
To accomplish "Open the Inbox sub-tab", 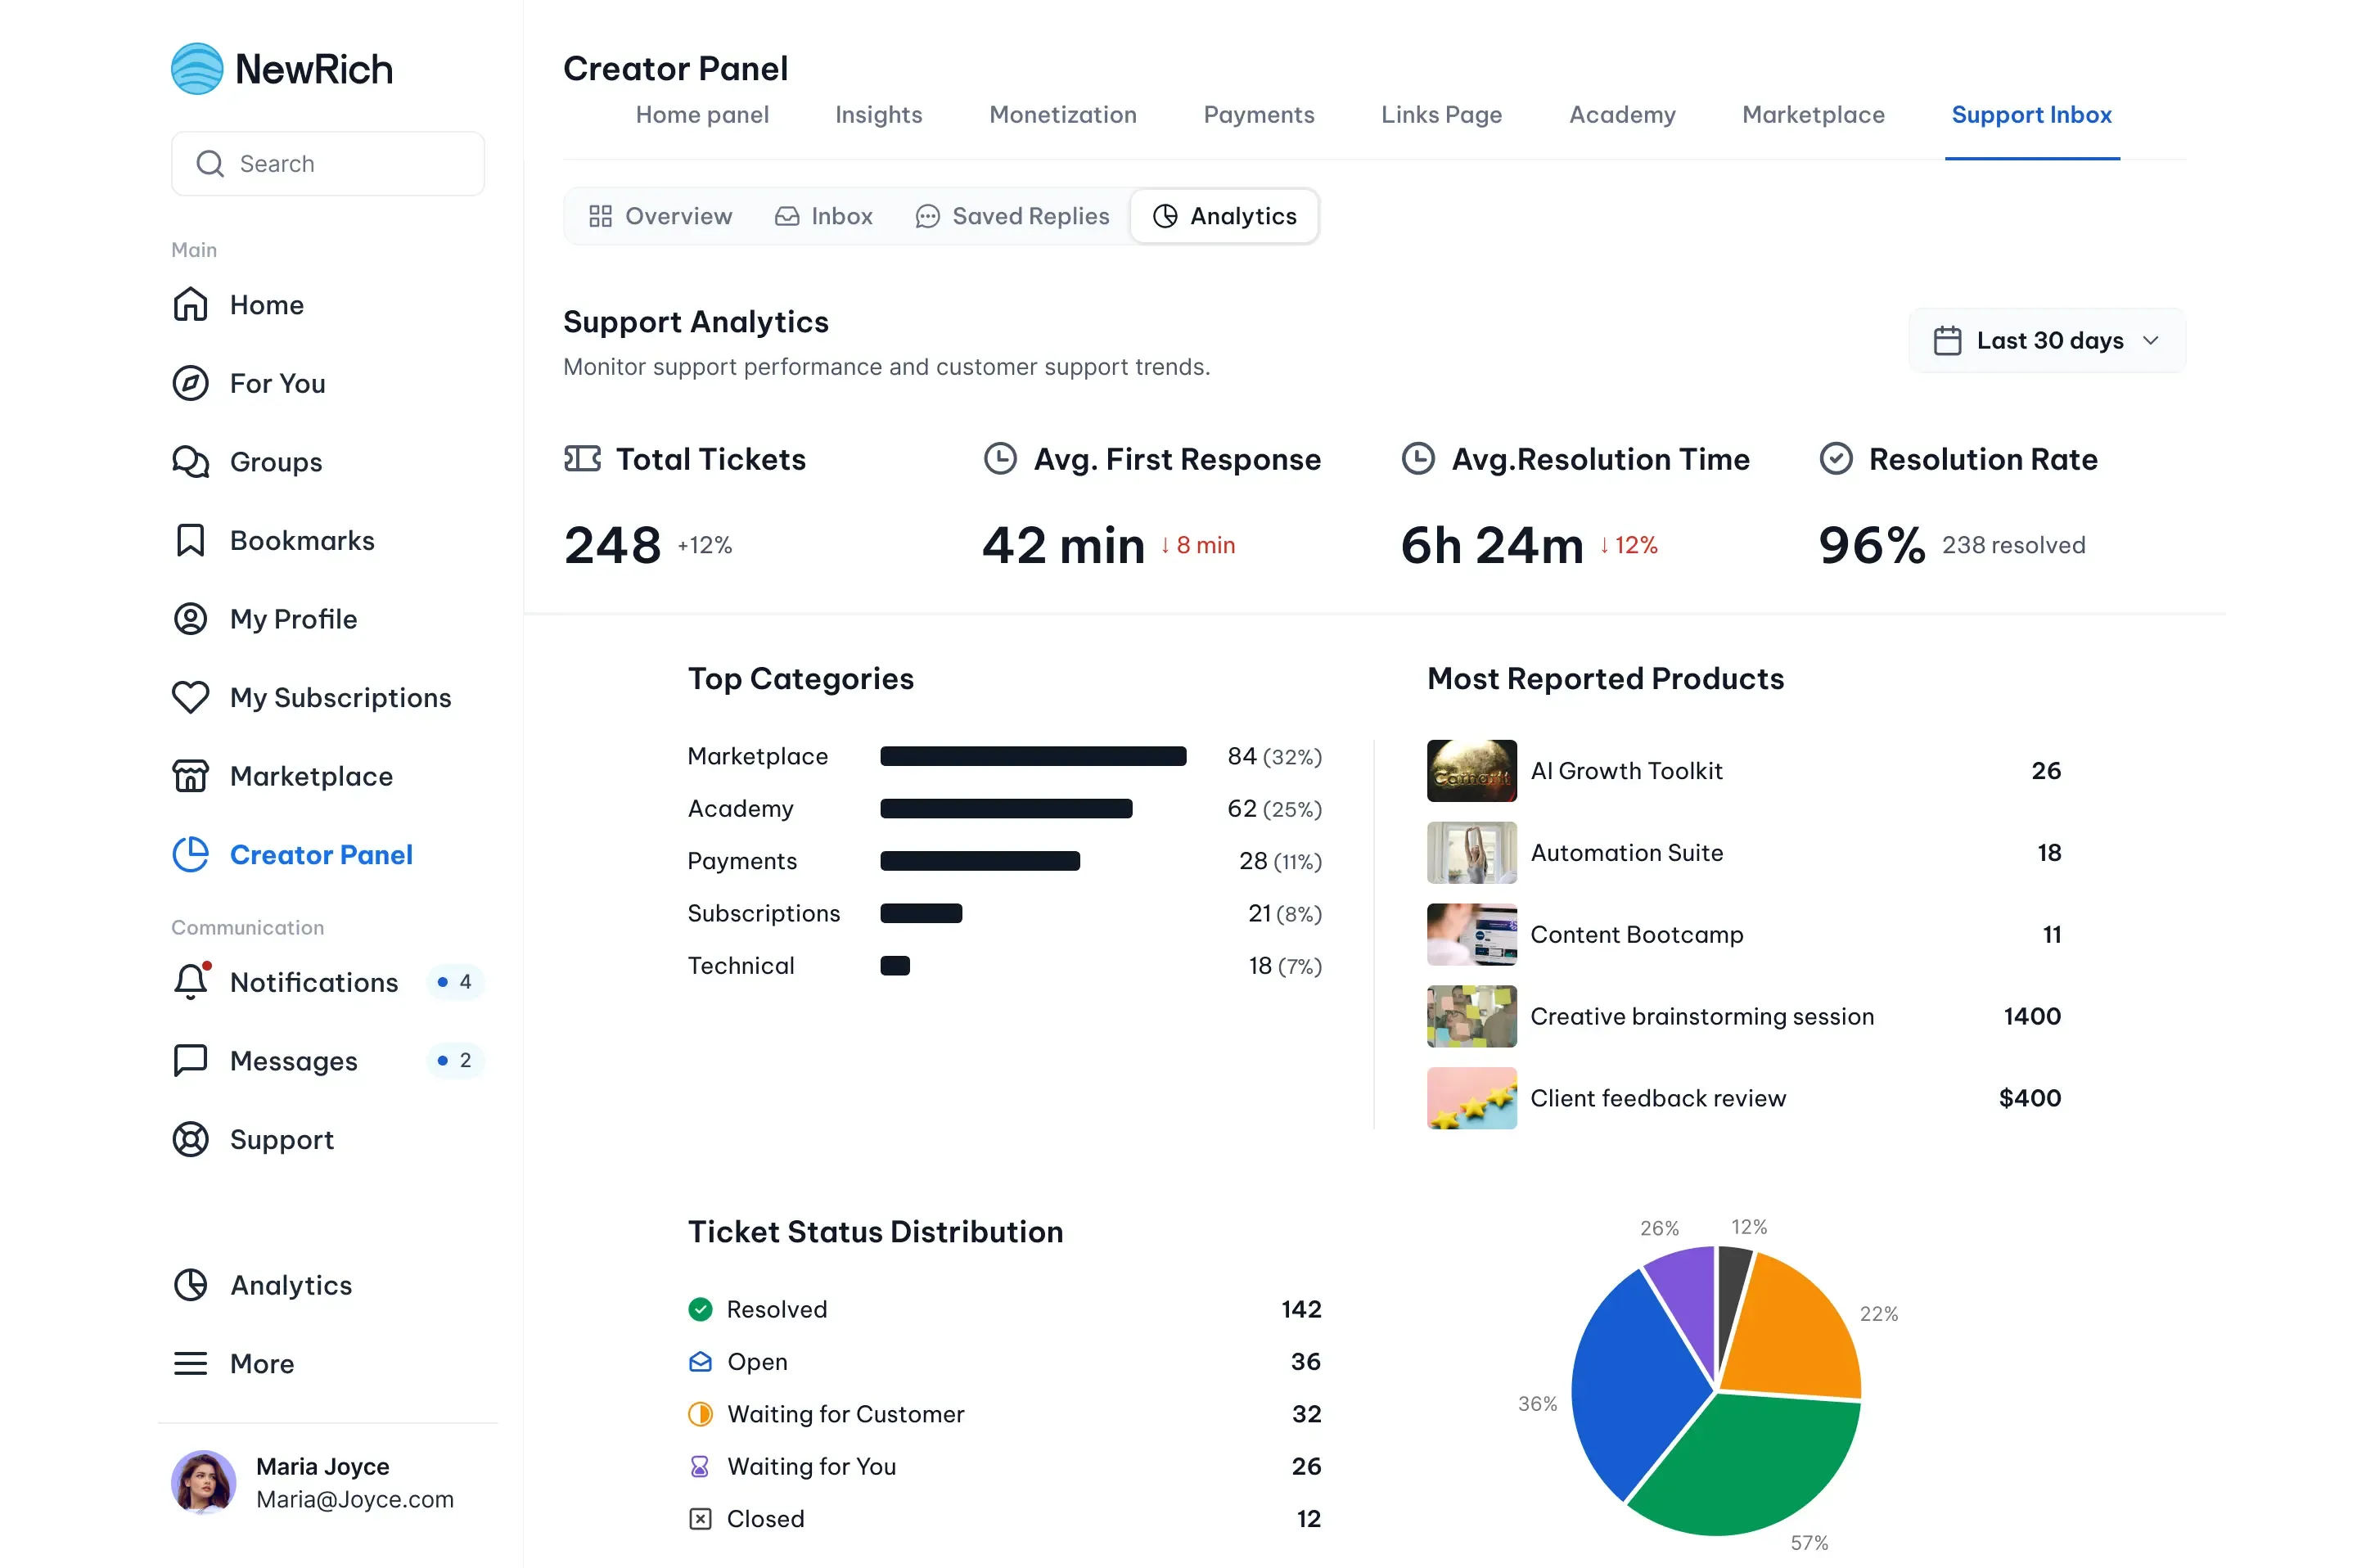I will click(x=824, y=216).
